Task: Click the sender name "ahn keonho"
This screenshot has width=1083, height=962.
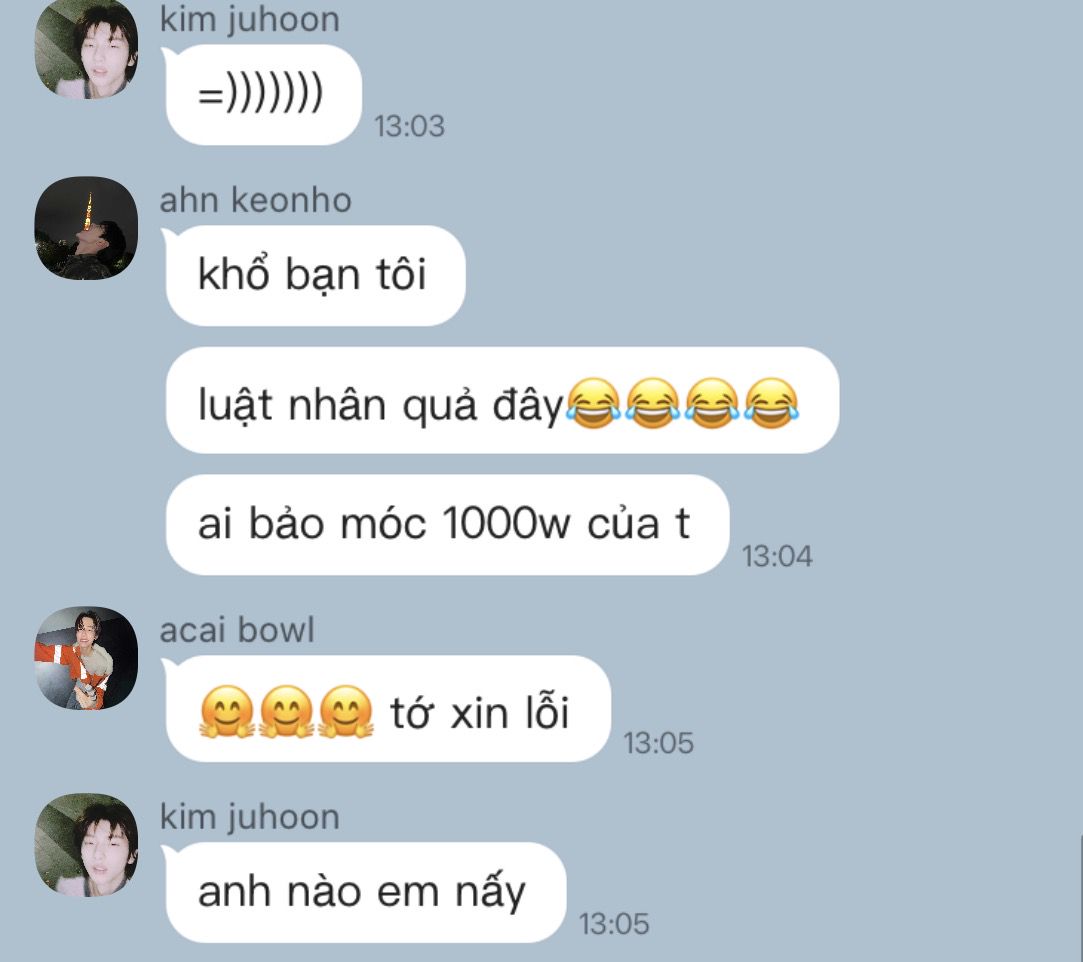Action: click(256, 200)
